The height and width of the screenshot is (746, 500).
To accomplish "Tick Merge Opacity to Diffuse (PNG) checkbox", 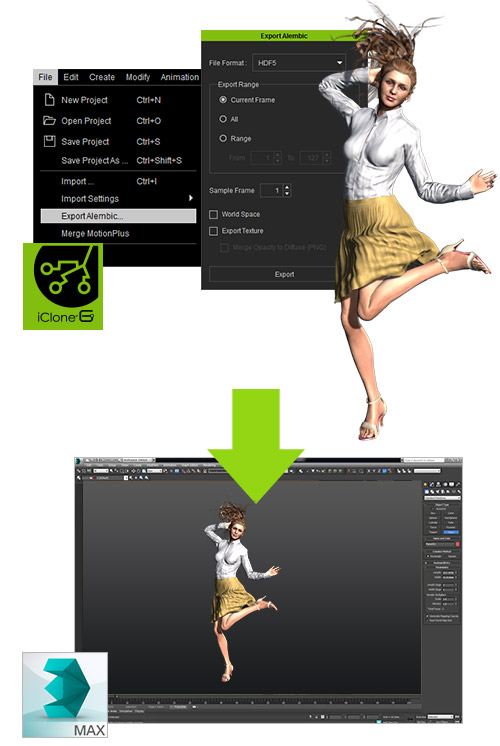I will coord(224,247).
